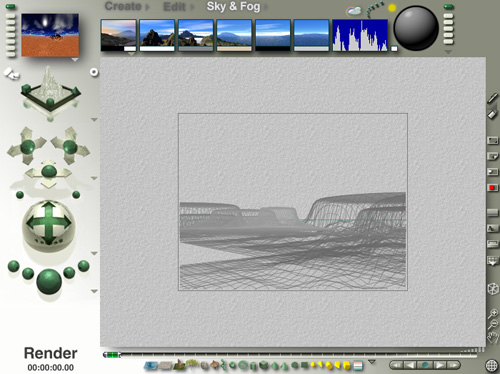This screenshot has height=374, width=500.
Task: Click the cloud histogram frequency thumbnail
Action: pos(360,35)
